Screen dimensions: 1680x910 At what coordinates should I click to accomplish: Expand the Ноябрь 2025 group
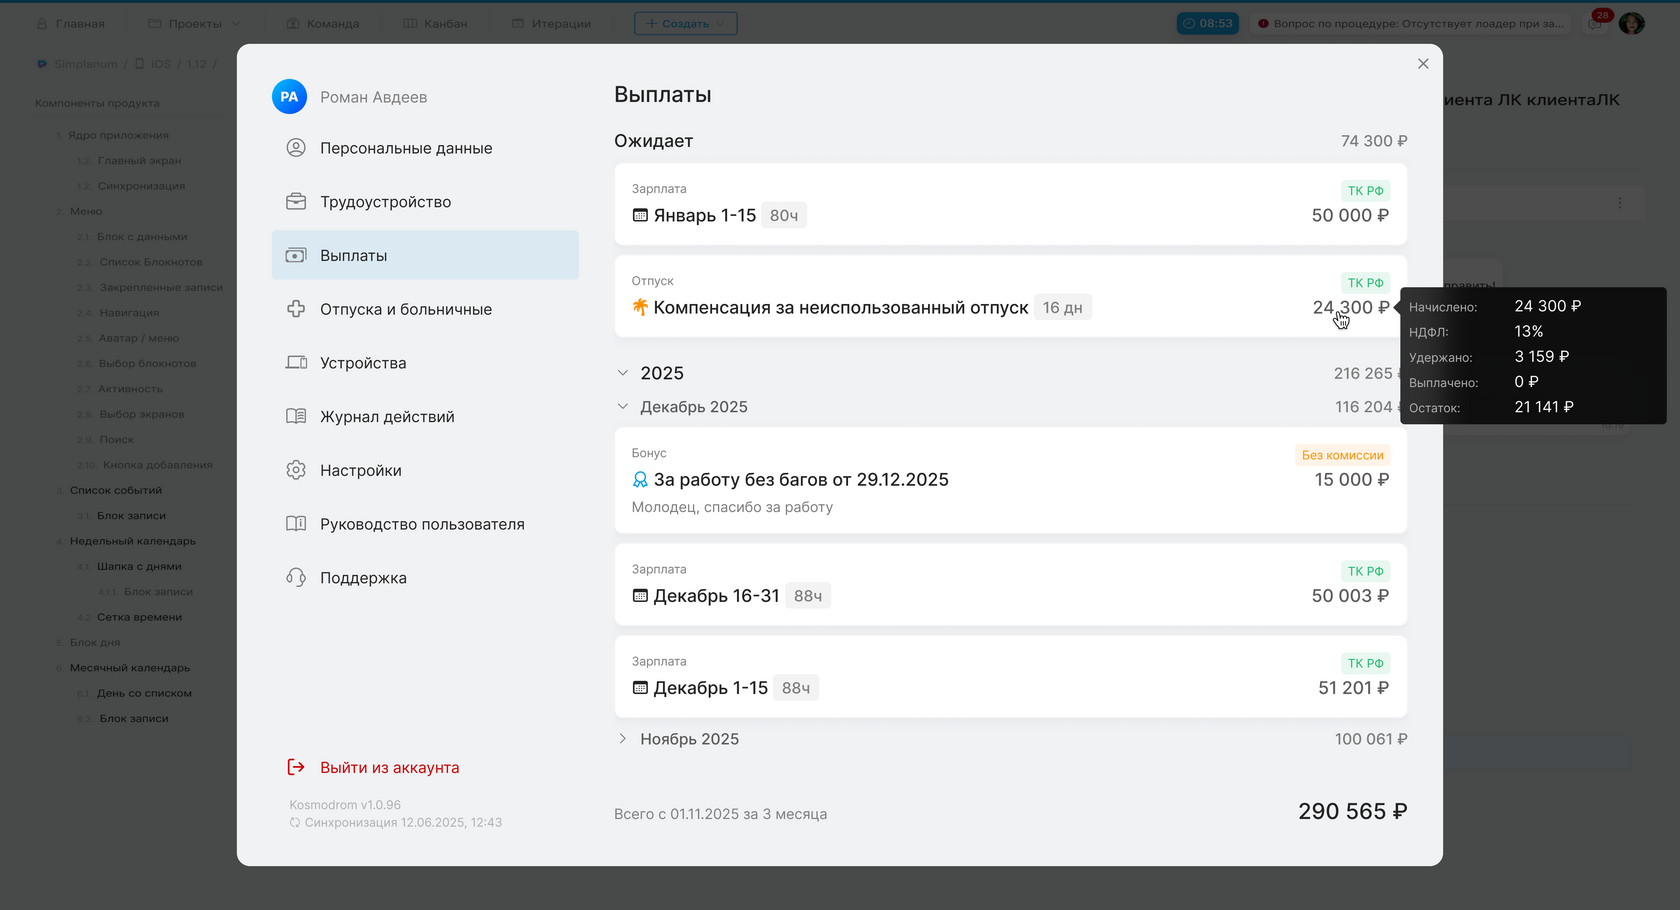pyautogui.click(x=623, y=739)
